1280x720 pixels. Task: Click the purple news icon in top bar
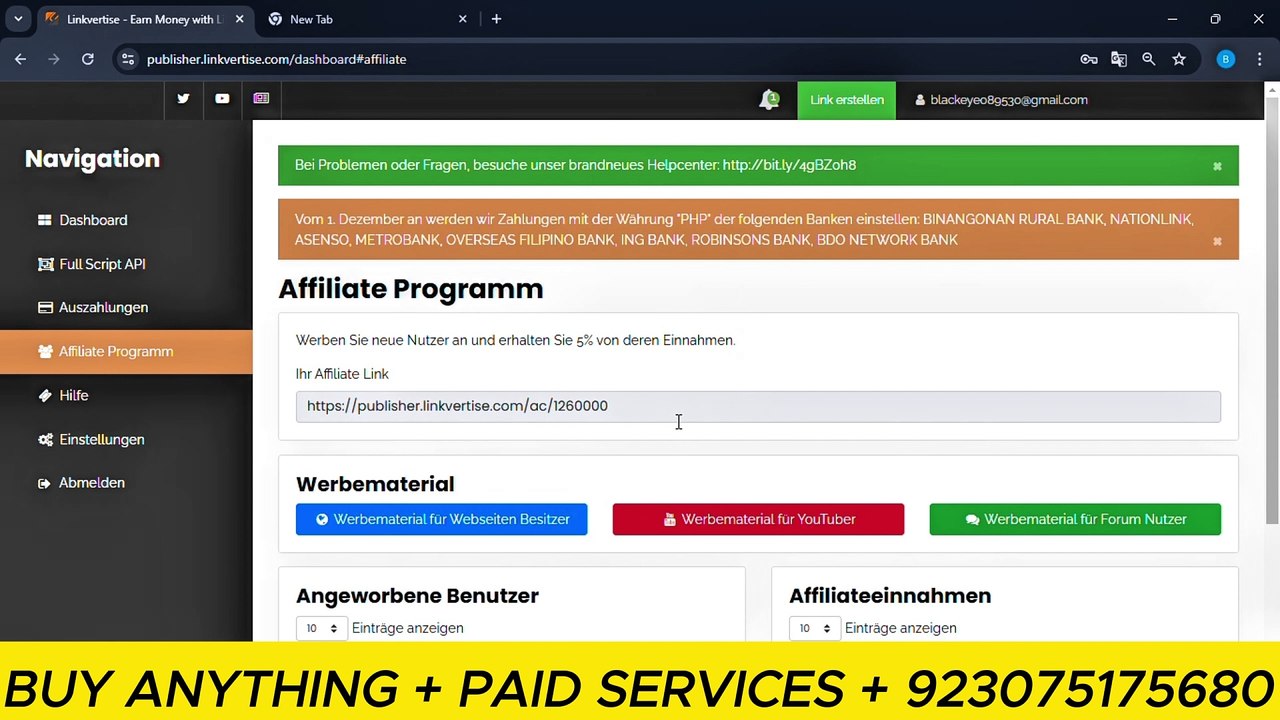[x=261, y=99]
